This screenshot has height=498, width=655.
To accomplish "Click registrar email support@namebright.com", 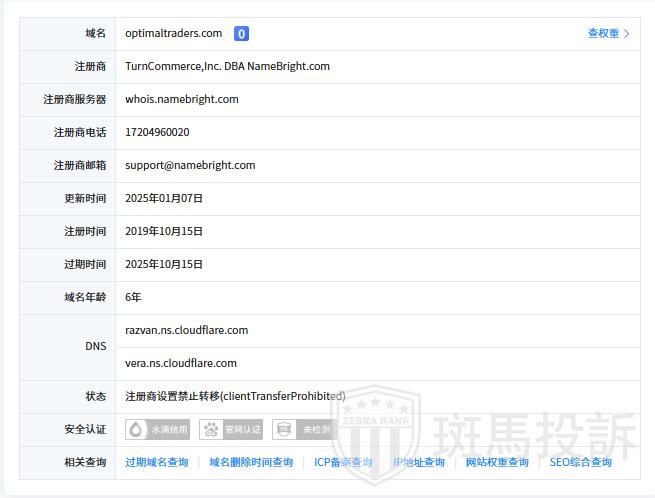I will [190, 166].
